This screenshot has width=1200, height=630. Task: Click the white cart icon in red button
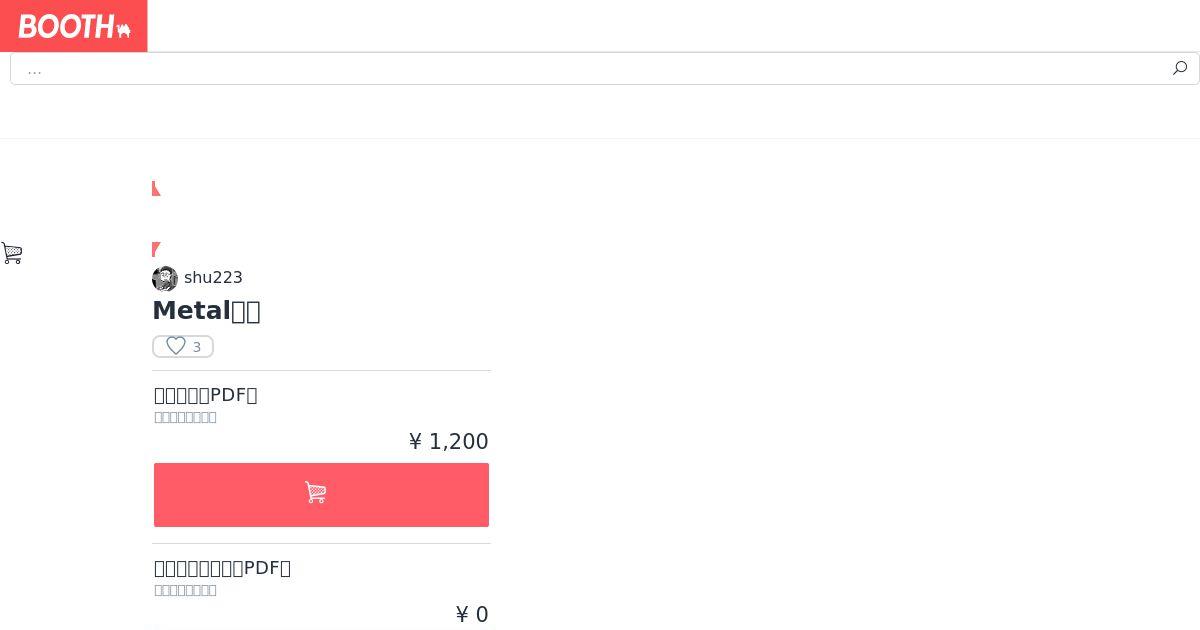tap(316, 492)
